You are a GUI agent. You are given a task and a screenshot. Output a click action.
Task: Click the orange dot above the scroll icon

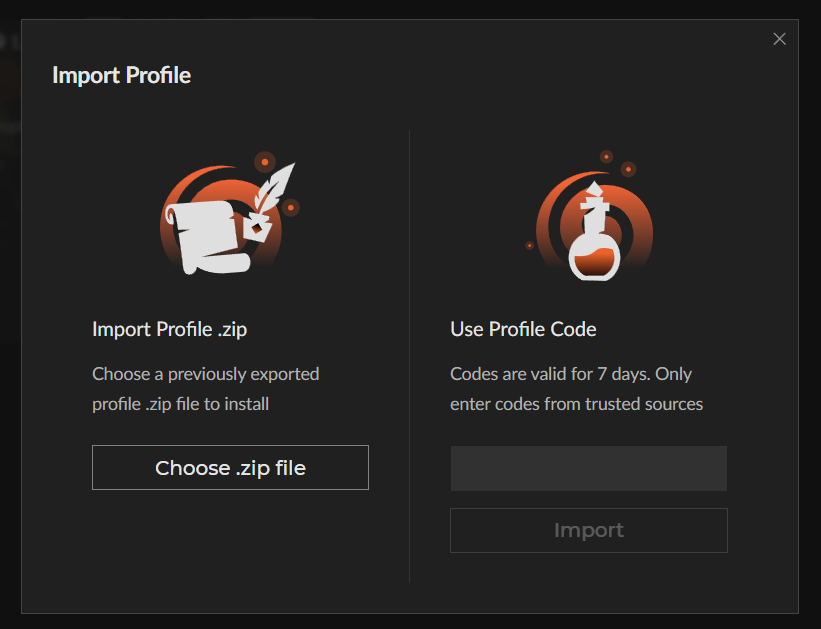[264, 160]
